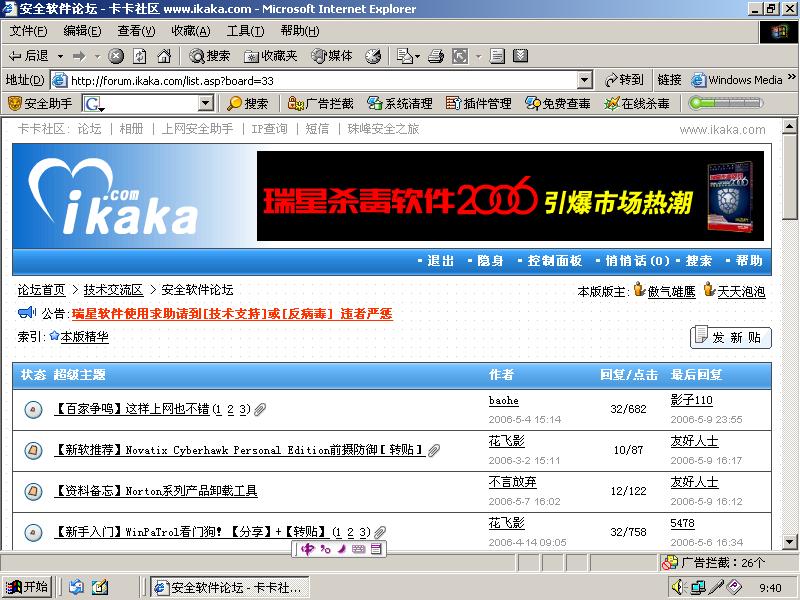Screen dimensions: 800x600
Task: Open the 编辑(E) menu
Action: (83, 31)
